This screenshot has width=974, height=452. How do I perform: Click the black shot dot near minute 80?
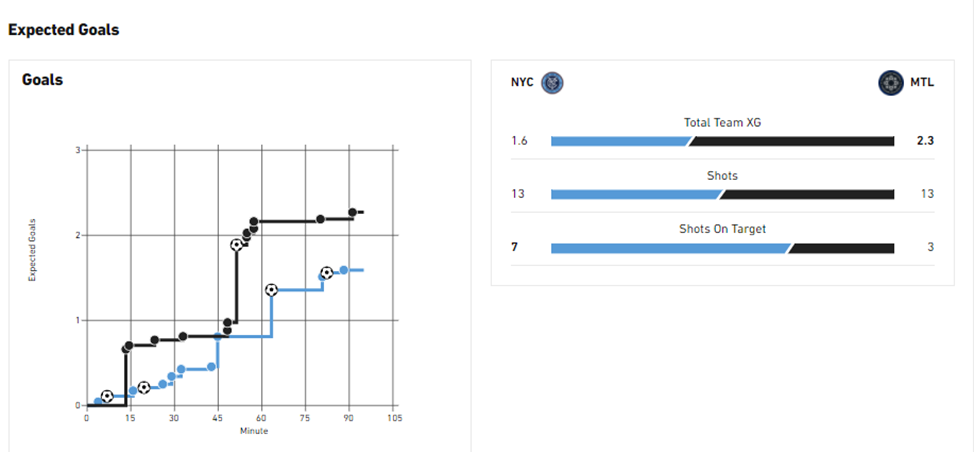pyautogui.click(x=321, y=219)
